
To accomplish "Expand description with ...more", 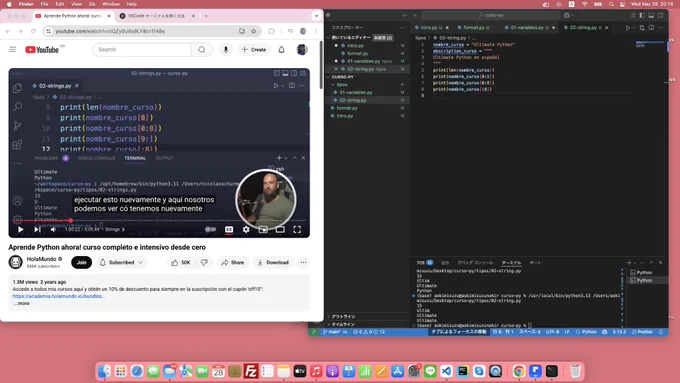I will [x=22, y=303].
